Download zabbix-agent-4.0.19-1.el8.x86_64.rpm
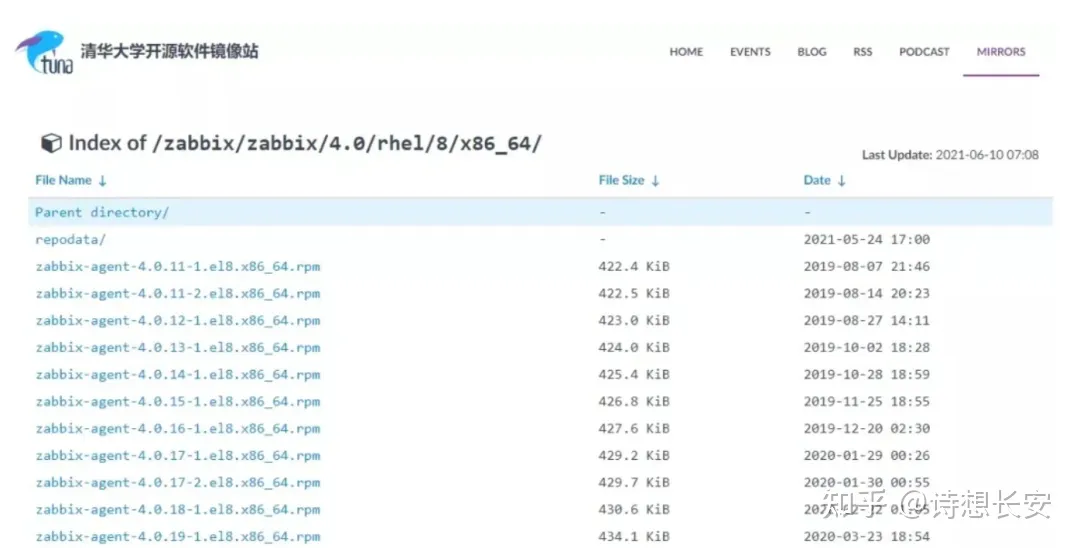1080x548 pixels. click(178, 536)
